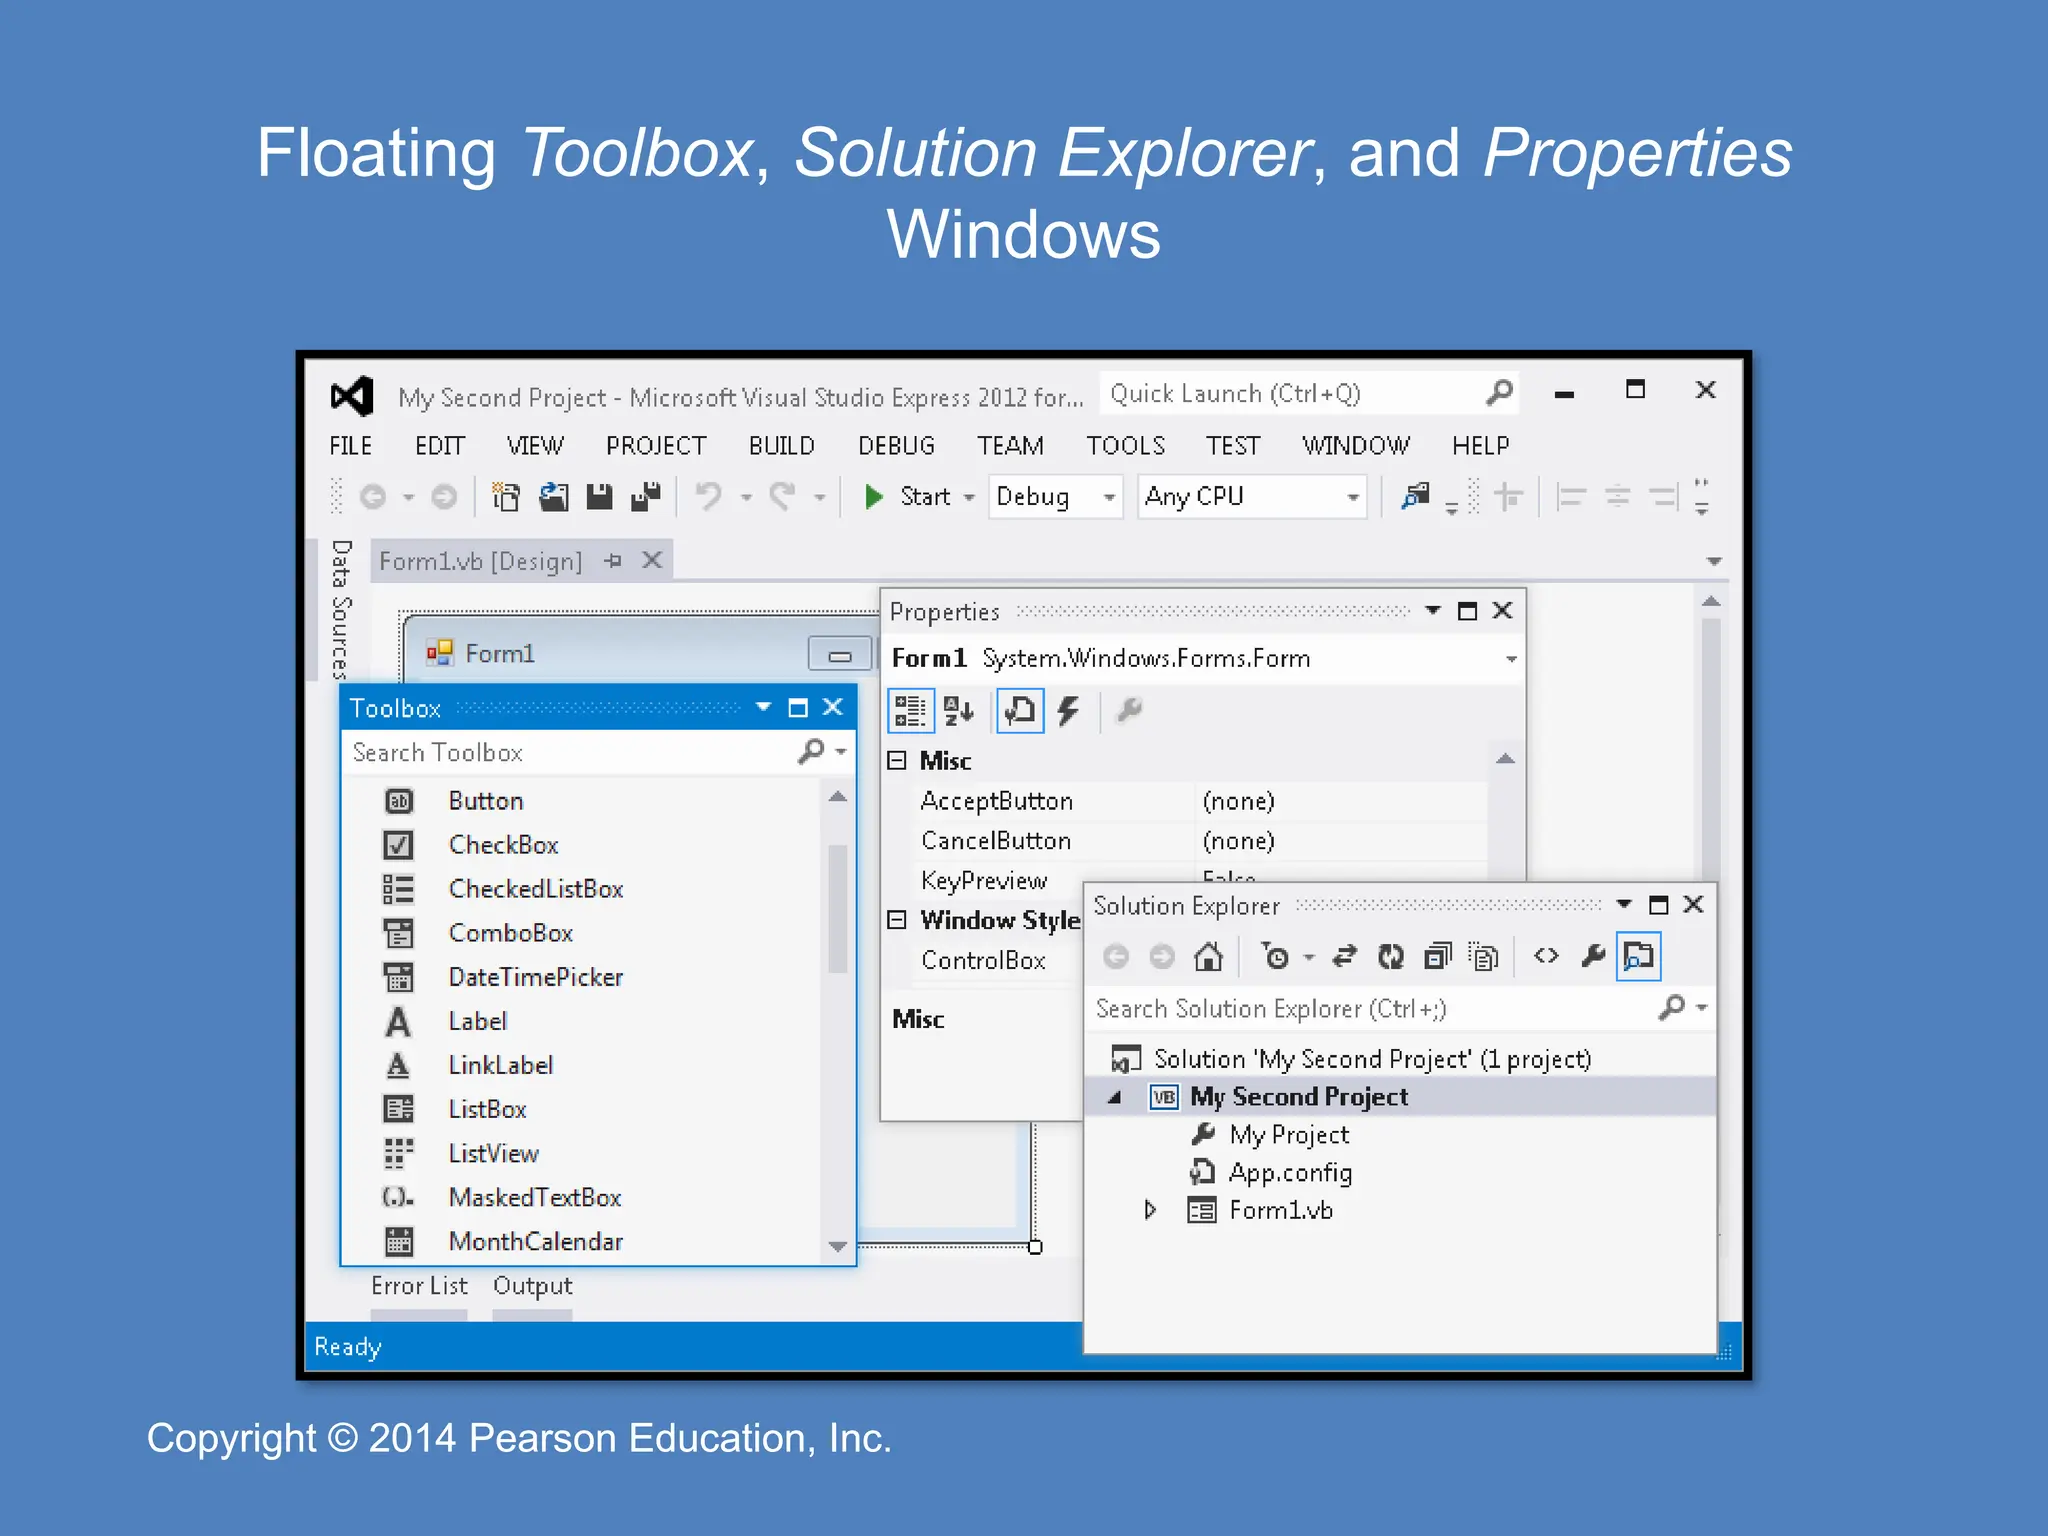Select App.config in Solution Explorer
This screenshot has width=2048, height=1536.
pyautogui.click(x=1290, y=1173)
